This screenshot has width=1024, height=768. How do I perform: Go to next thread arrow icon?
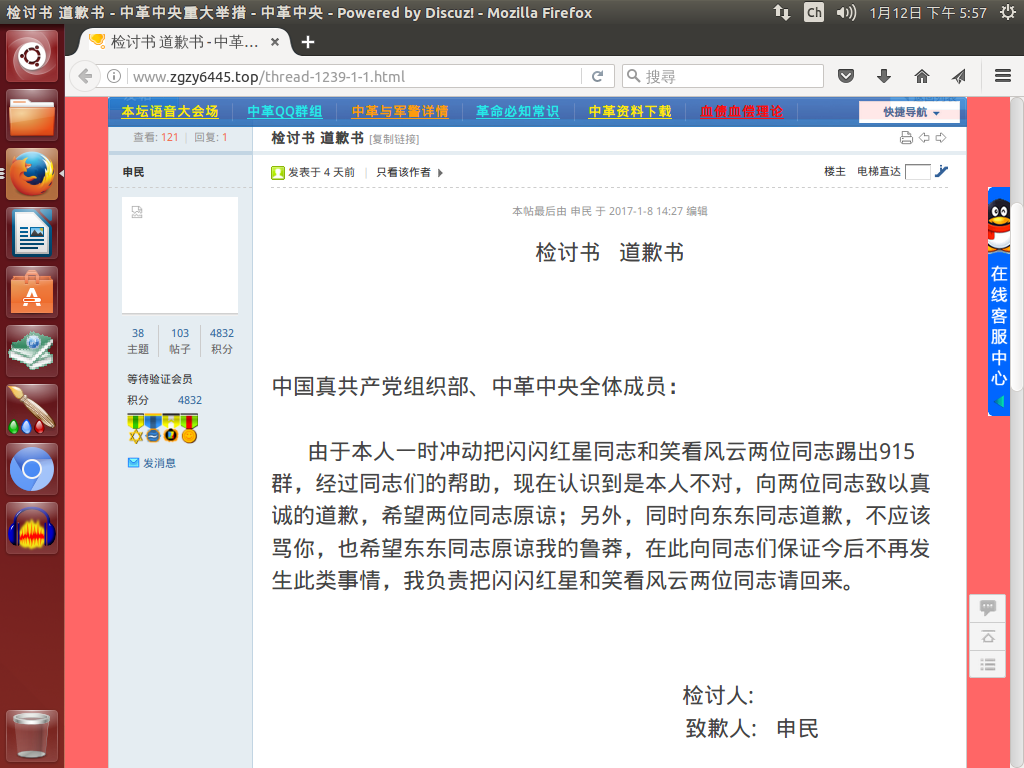coord(940,138)
